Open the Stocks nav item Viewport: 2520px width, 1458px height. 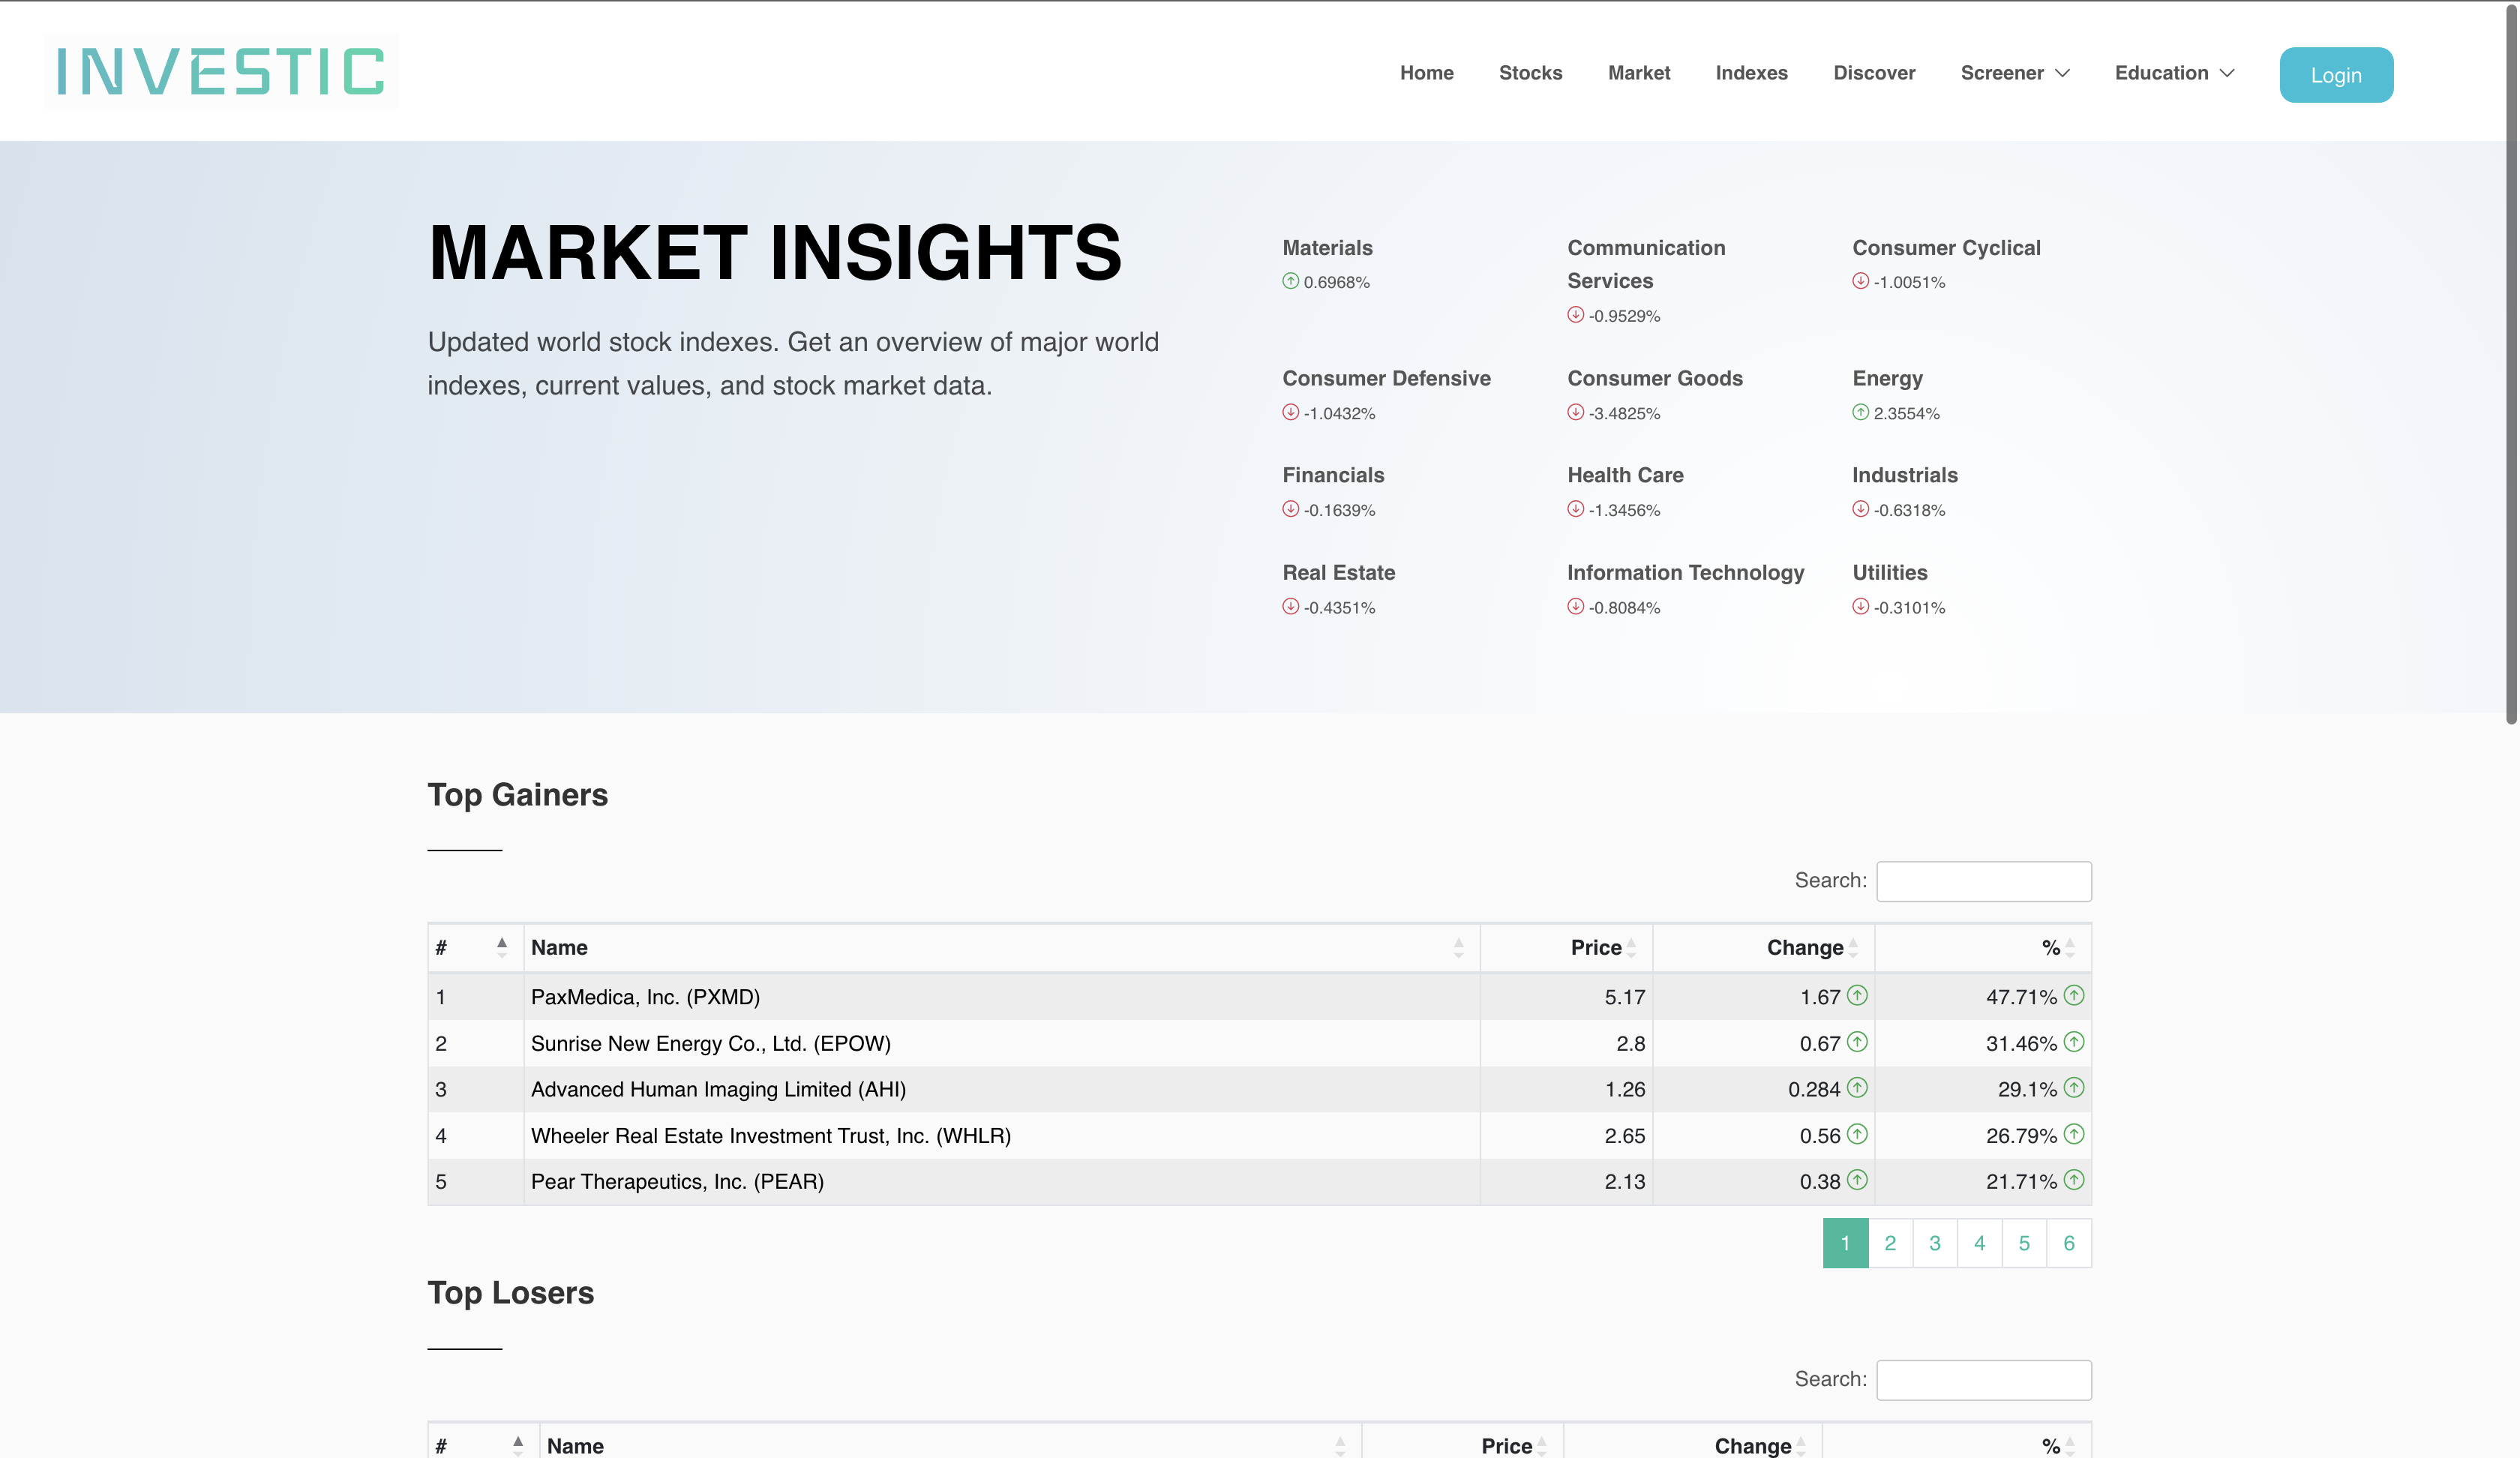coord(1530,73)
